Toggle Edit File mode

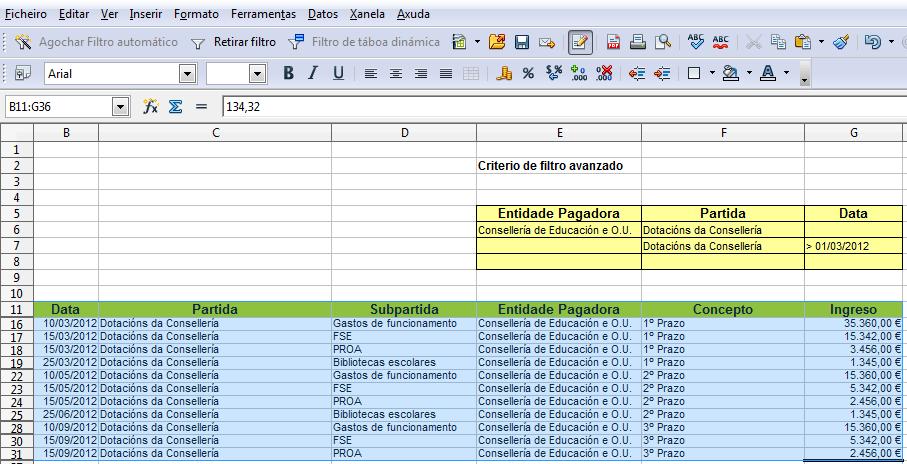[580, 42]
